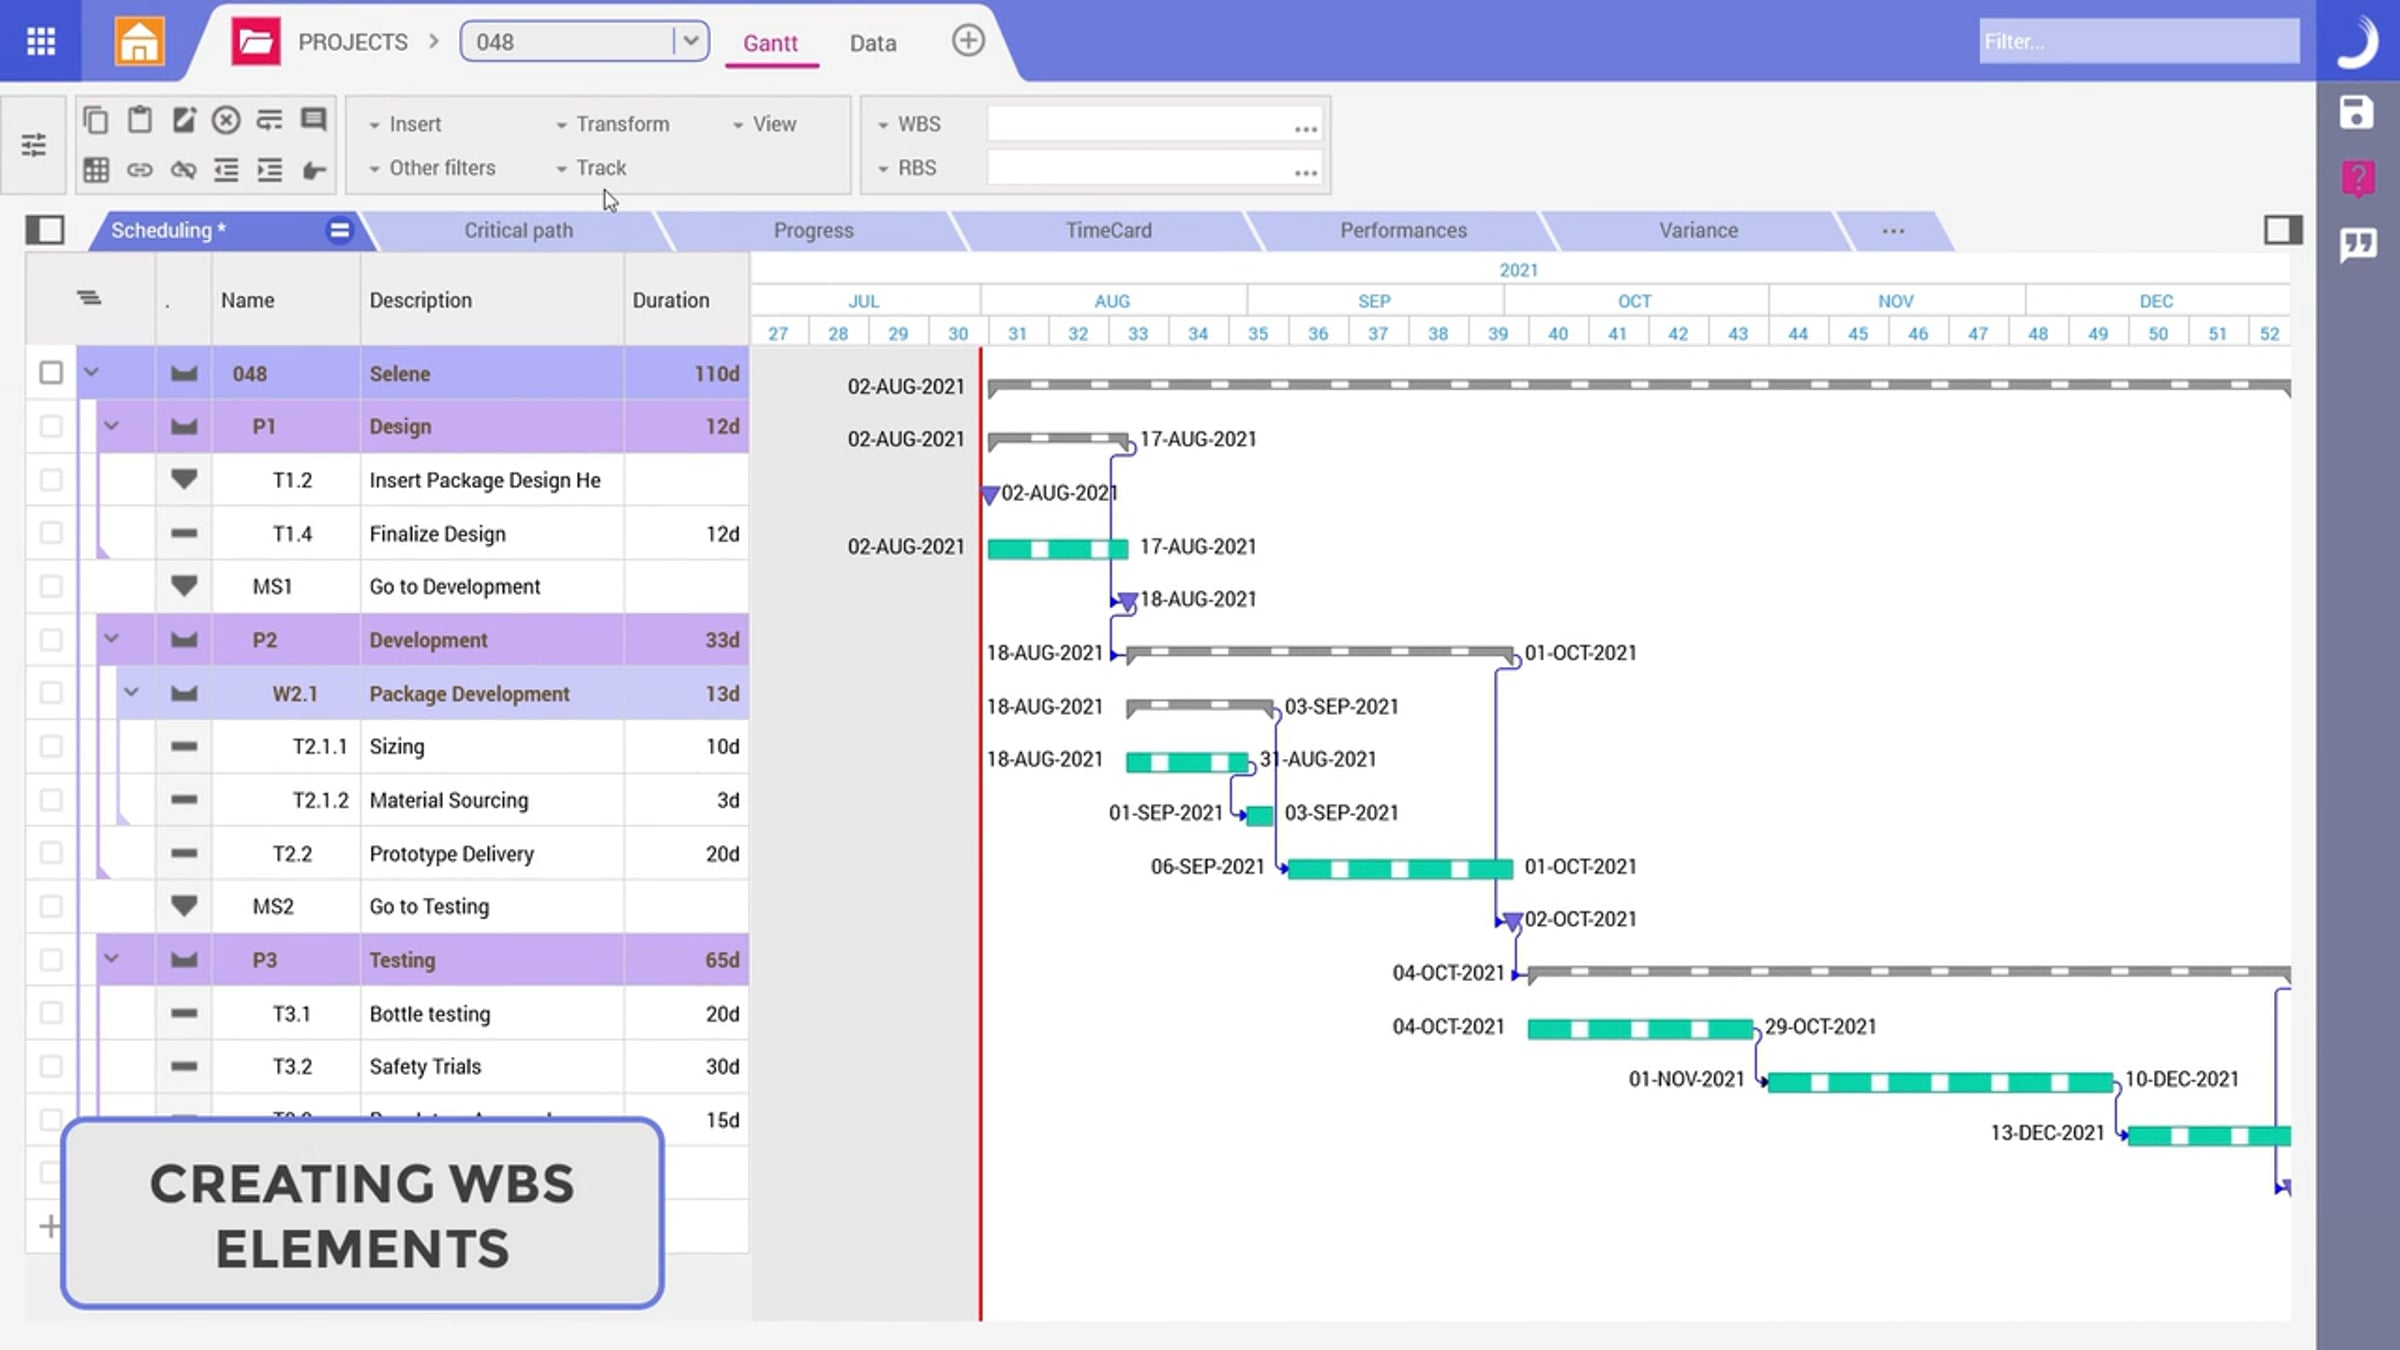Click the comment bubble toolbar icon
2400x1350 pixels.
(314, 120)
